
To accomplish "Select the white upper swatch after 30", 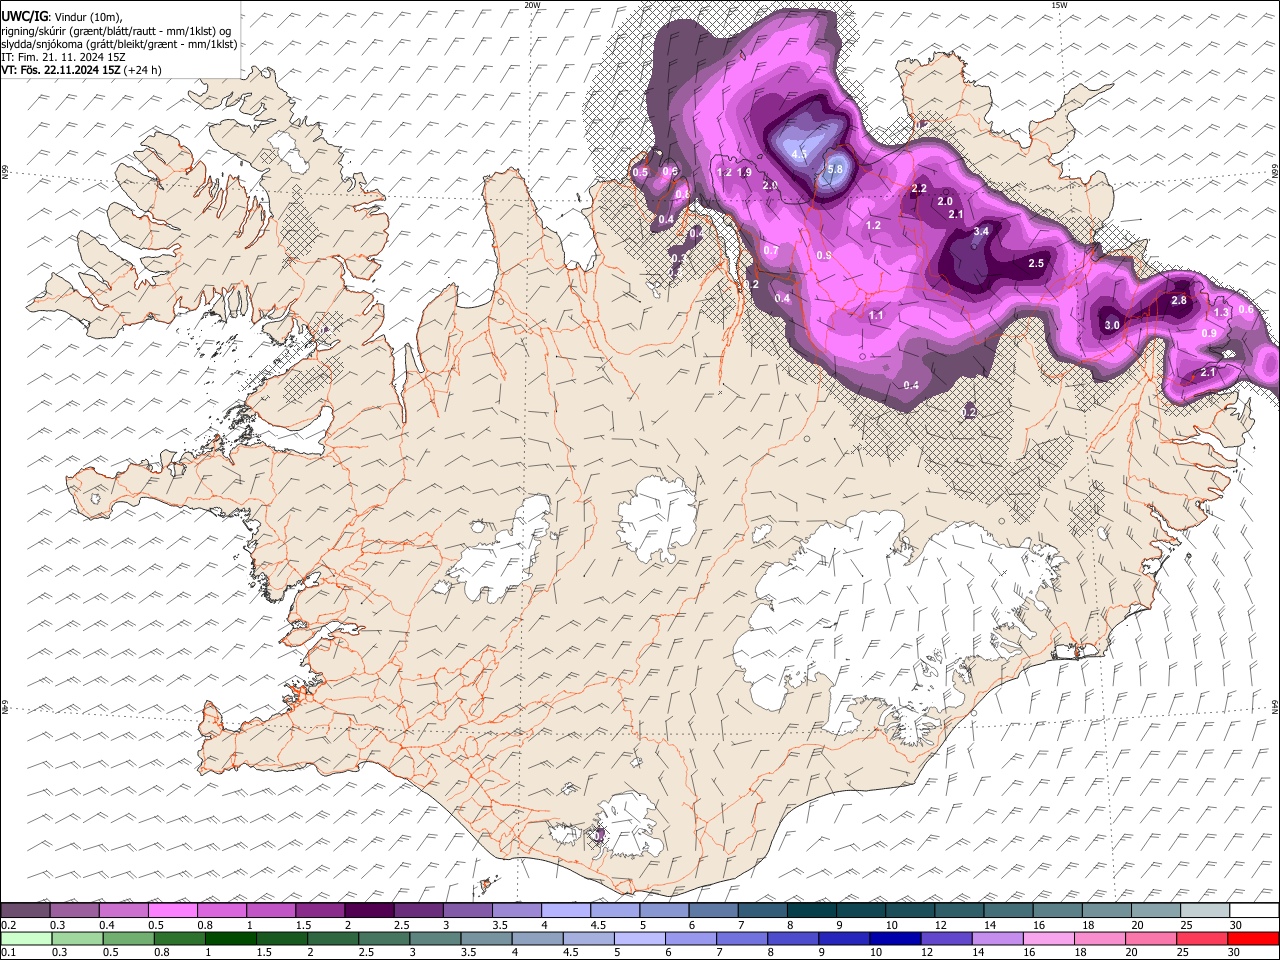I will click(x=1255, y=911).
